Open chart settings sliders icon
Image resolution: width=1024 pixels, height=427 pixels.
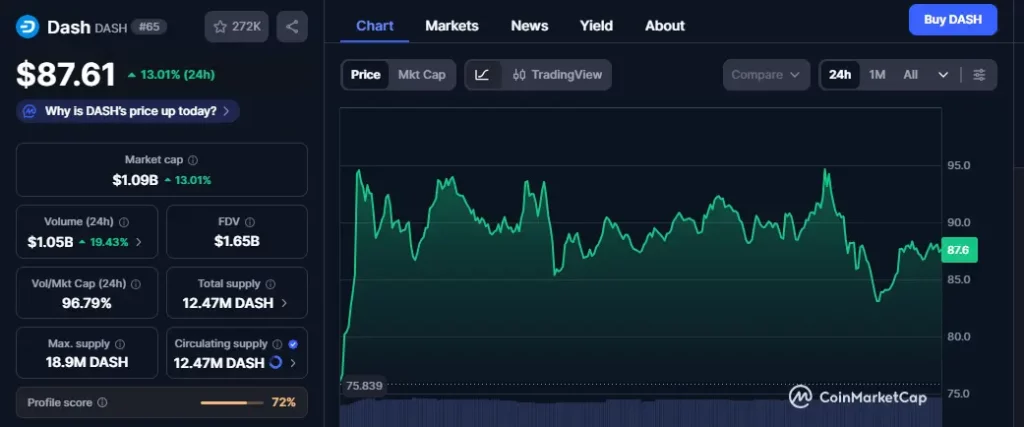[x=979, y=75]
